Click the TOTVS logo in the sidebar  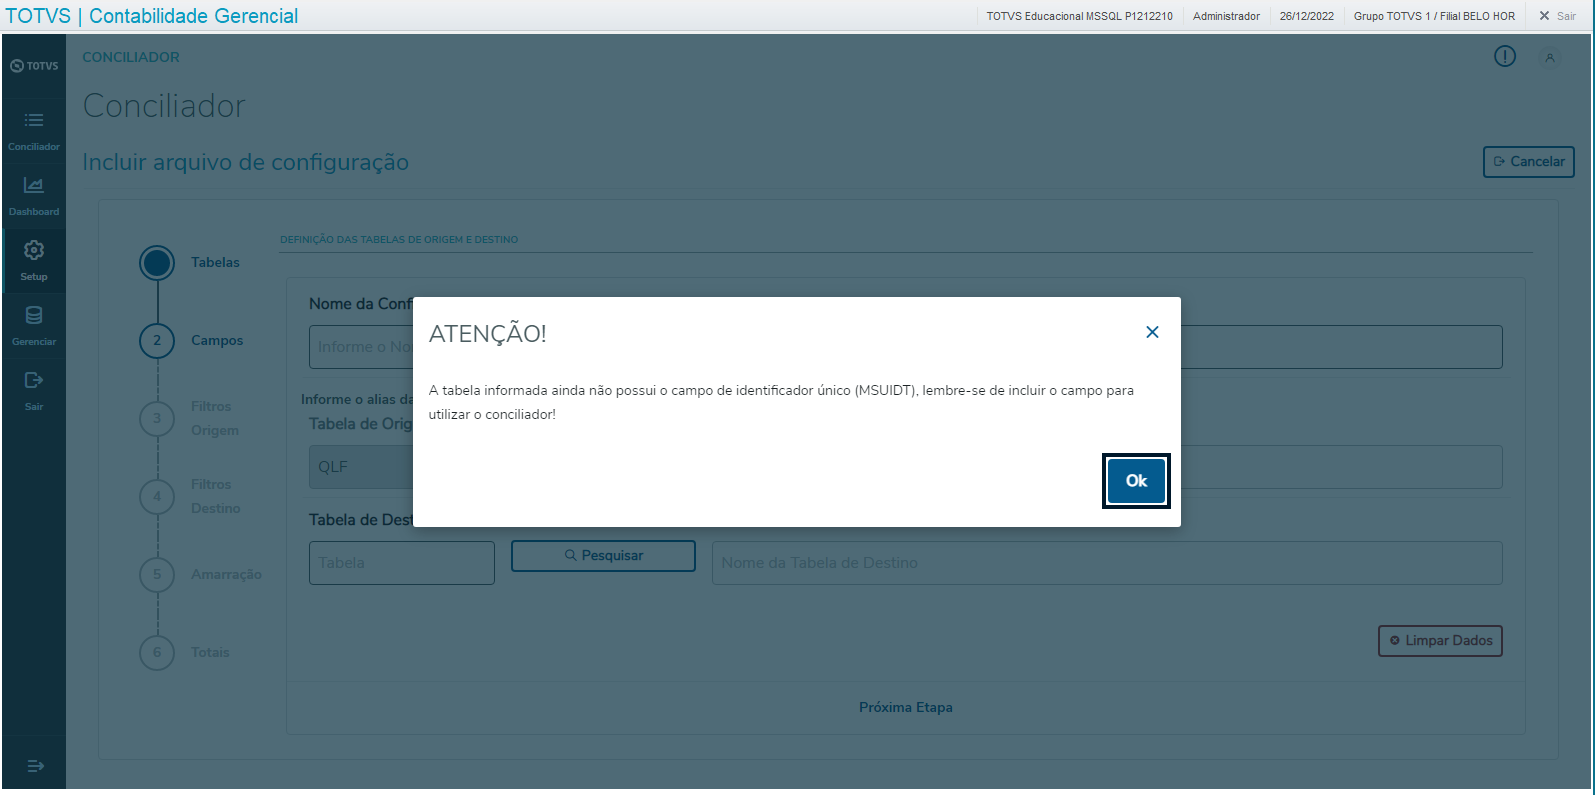[34, 66]
